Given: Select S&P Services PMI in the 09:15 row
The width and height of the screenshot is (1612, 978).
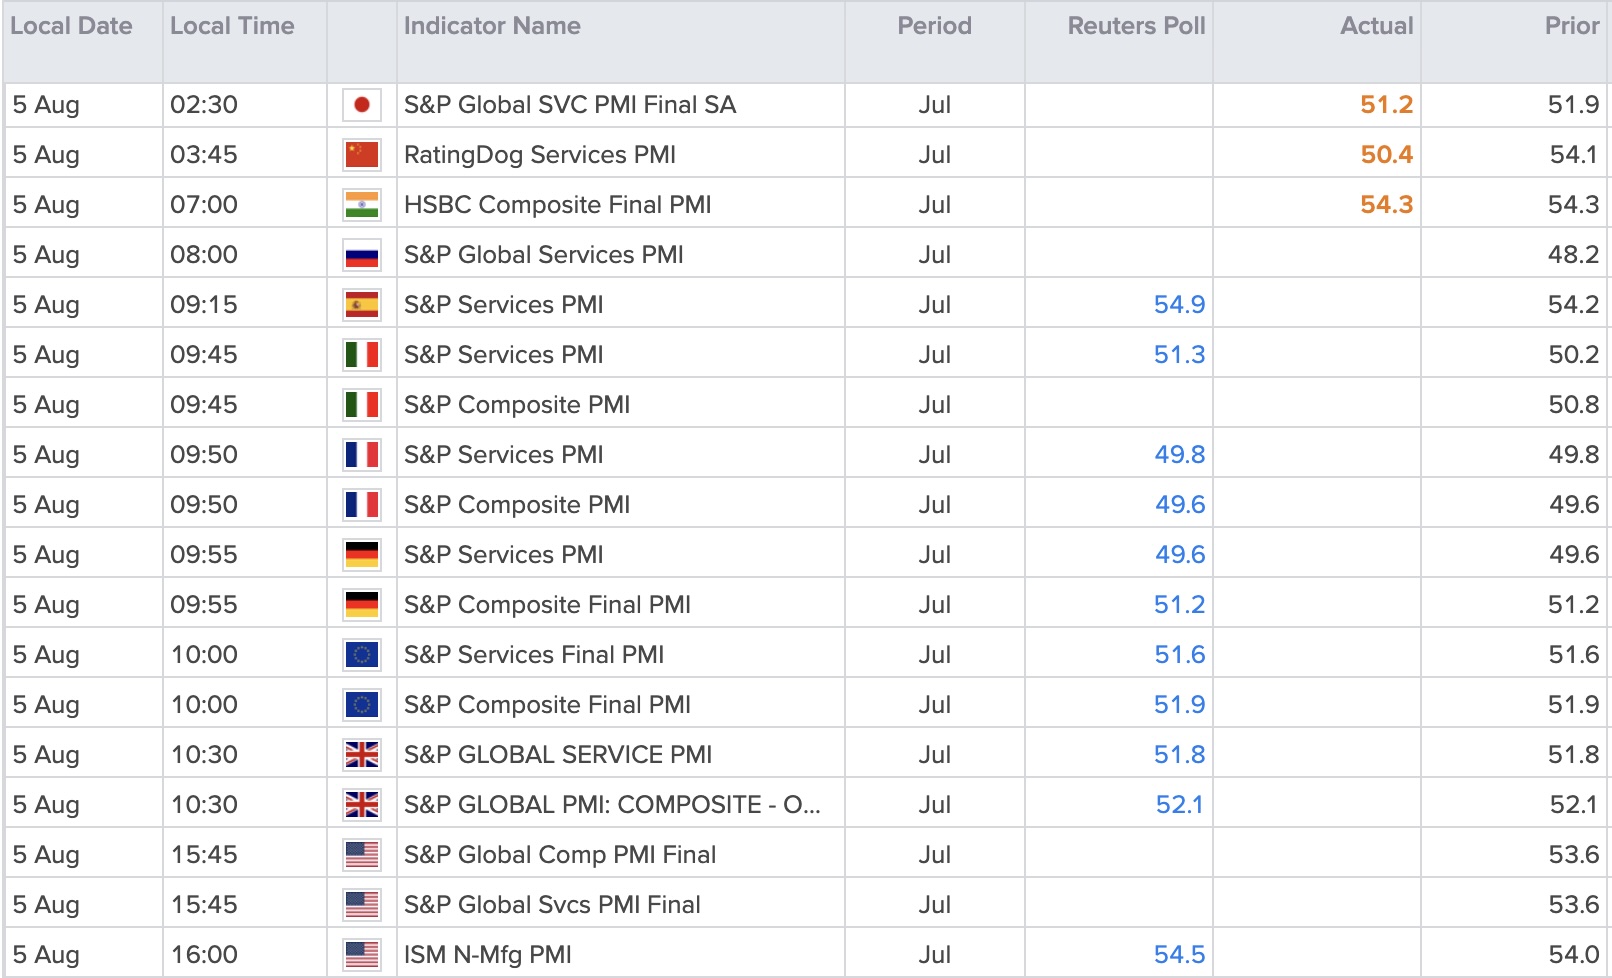Looking at the screenshot, I should click(504, 305).
